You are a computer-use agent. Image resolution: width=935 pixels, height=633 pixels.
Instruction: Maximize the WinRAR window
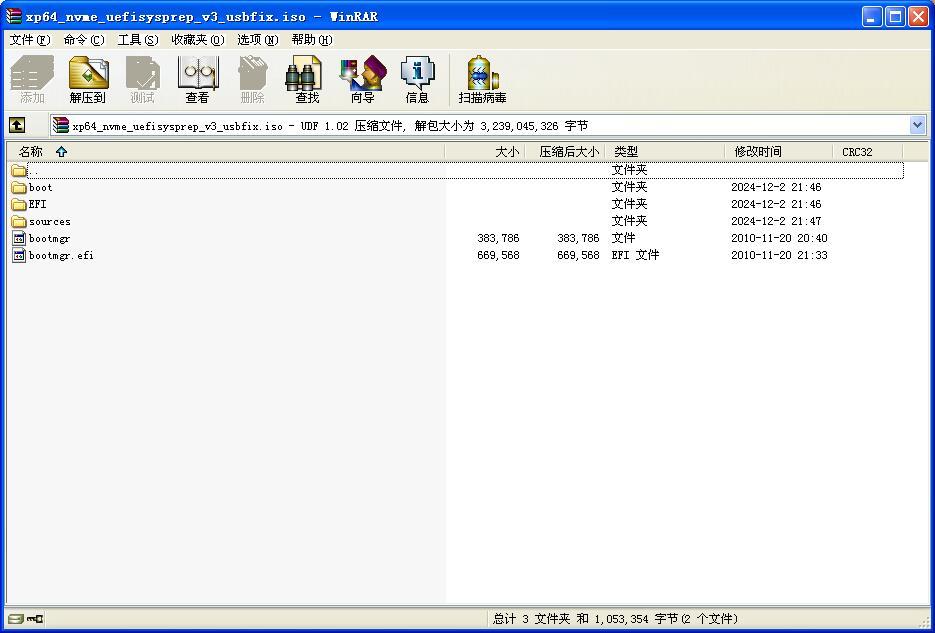click(x=895, y=17)
